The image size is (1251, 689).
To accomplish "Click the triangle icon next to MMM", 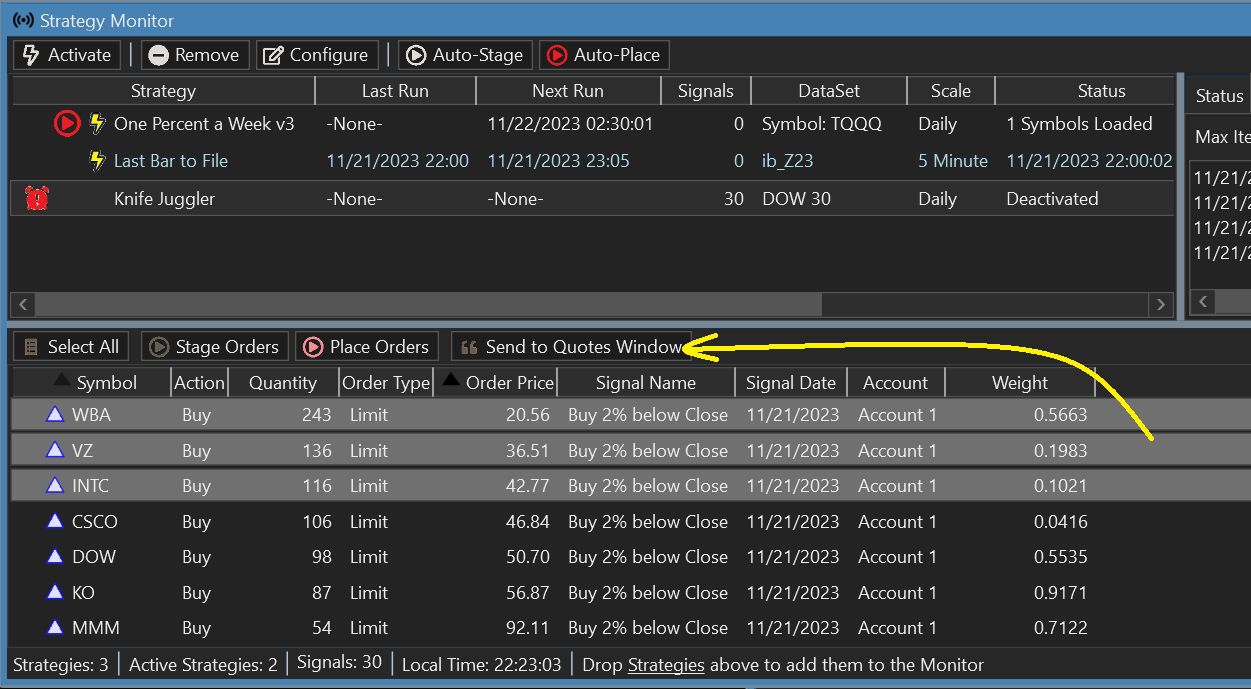I will [x=55, y=628].
